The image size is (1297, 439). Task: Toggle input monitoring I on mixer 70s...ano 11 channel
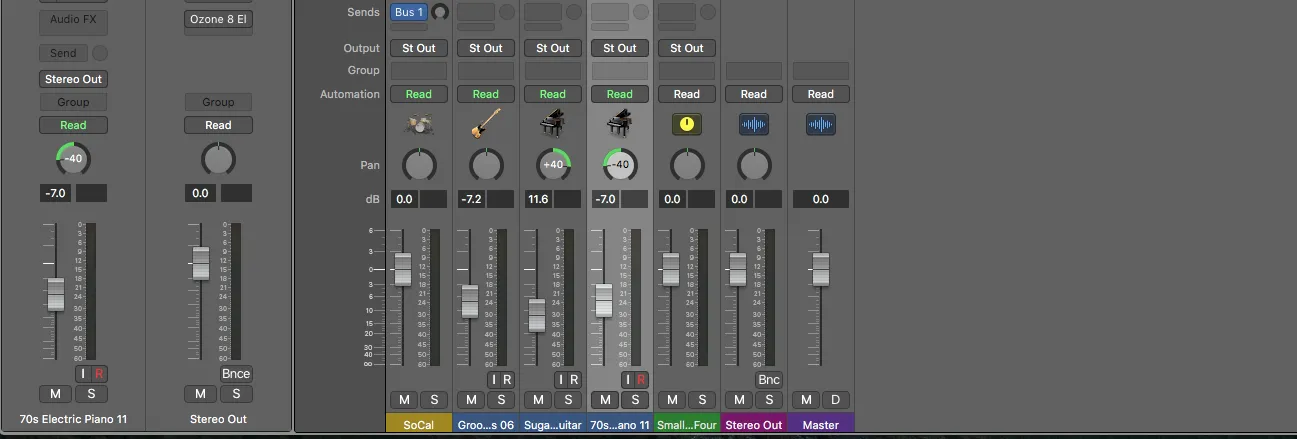click(x=627, y=380)
